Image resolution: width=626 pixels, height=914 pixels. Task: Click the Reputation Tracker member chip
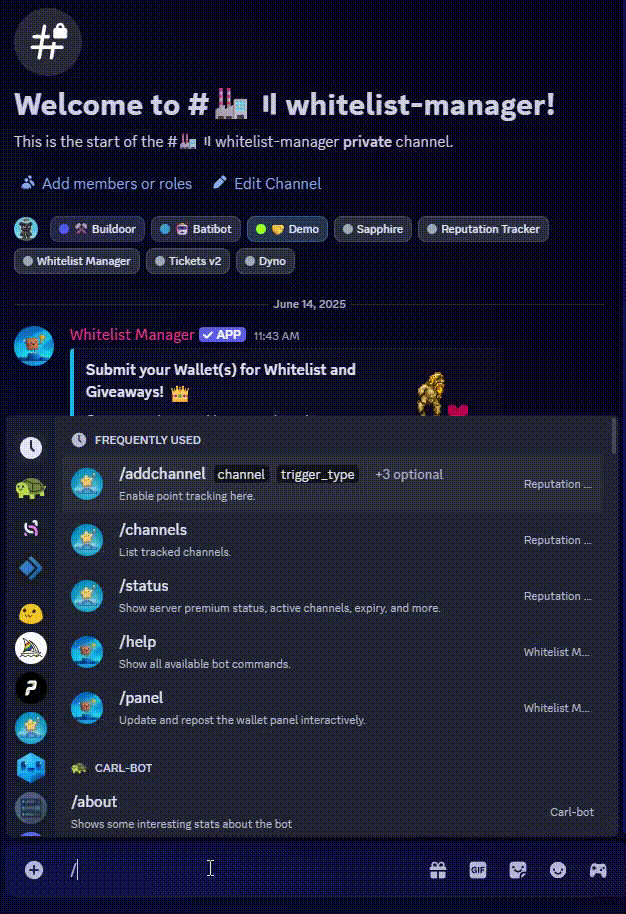pos(483,229)
